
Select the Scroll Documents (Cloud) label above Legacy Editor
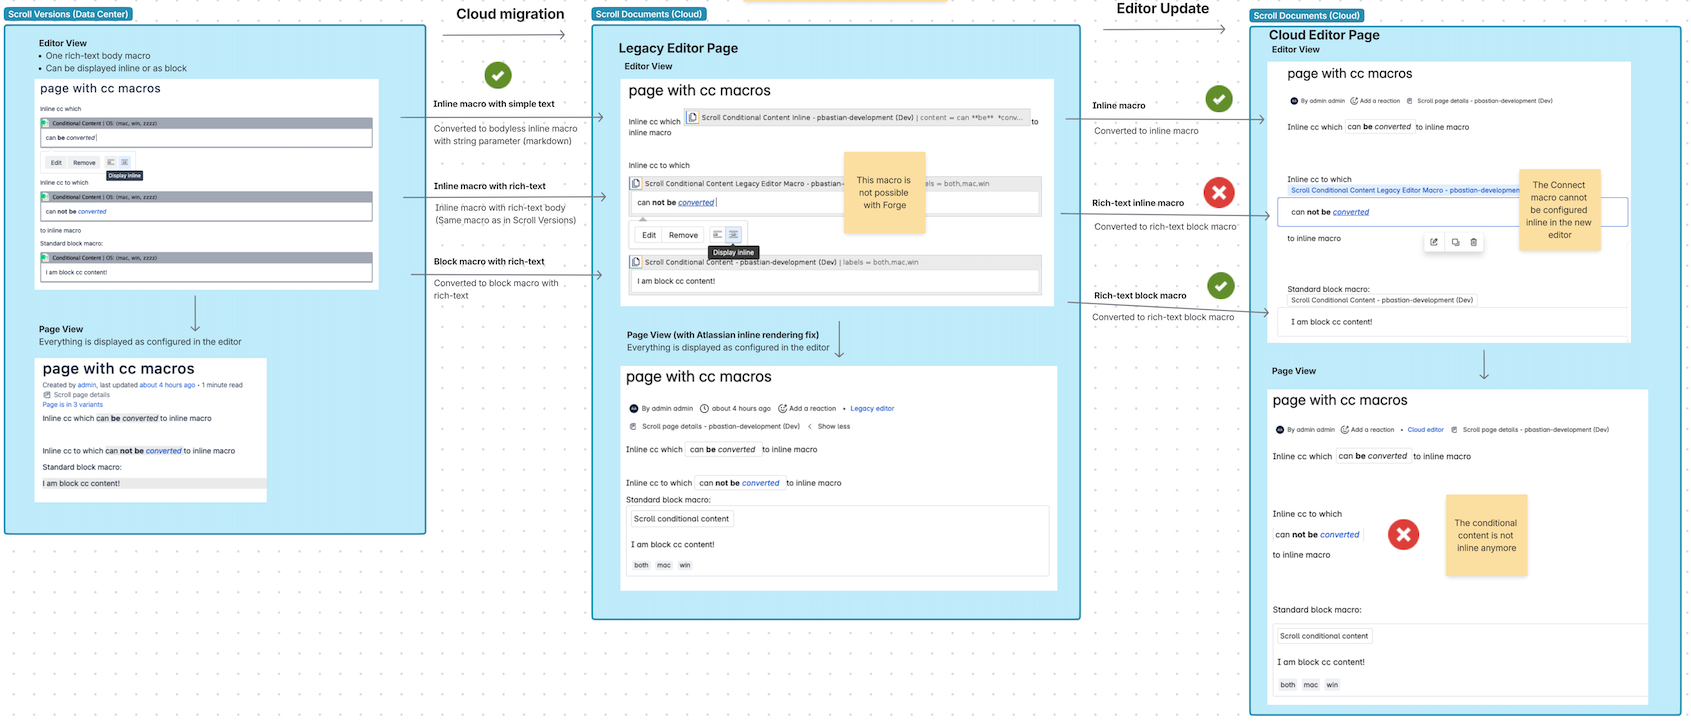pos(649,14)
